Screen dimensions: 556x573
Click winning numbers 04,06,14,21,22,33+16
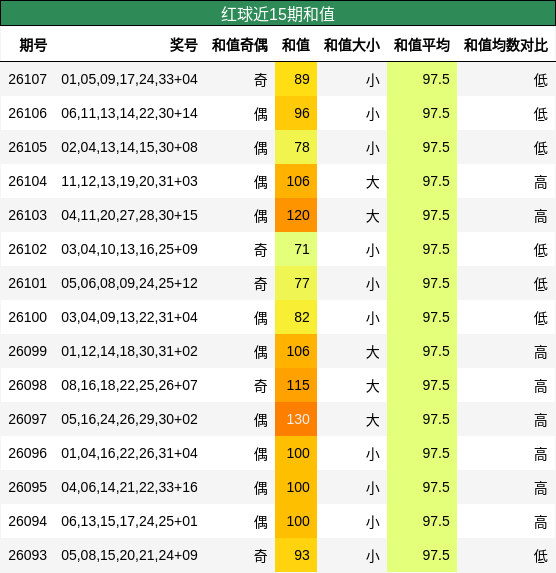[x=129, y=487]
